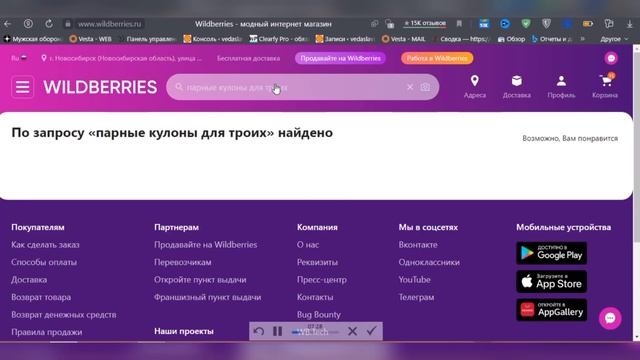Open Возможно, Вам понравится link

pos(570,138)
